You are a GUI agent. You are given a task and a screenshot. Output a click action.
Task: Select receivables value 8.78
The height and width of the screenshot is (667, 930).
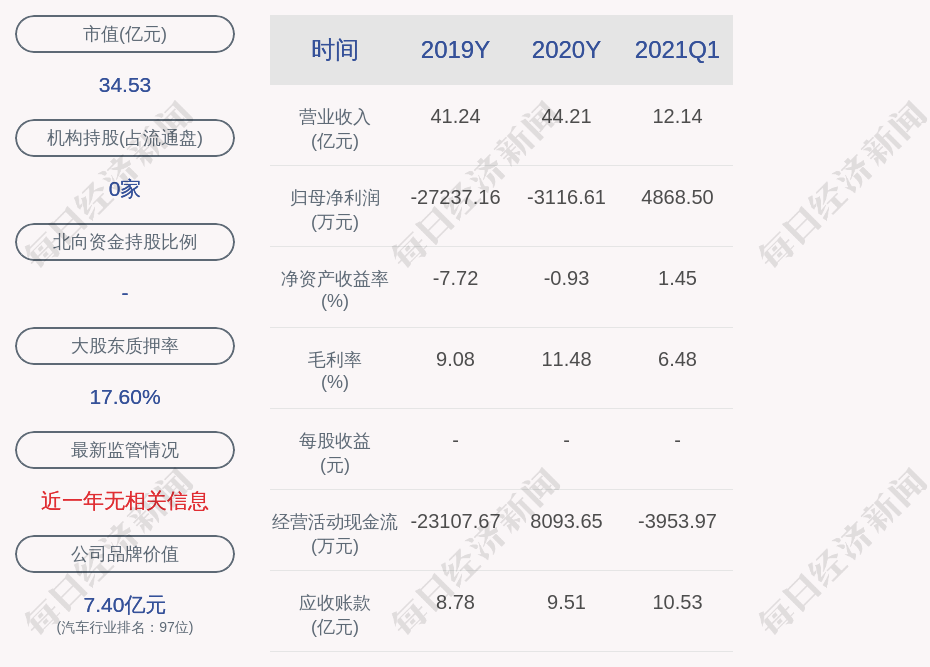(x=456, y=602)
